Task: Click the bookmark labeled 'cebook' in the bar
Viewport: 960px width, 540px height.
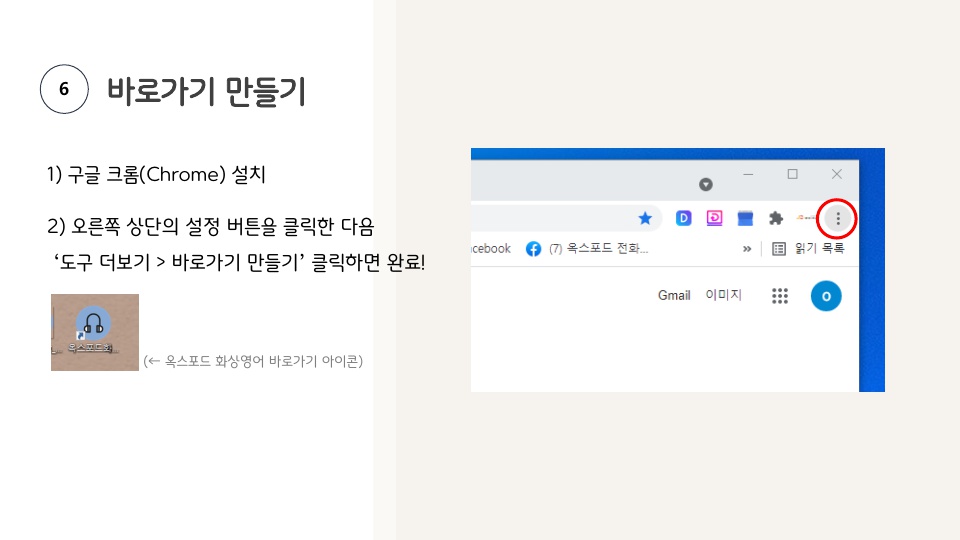Action: click(490, 249)
